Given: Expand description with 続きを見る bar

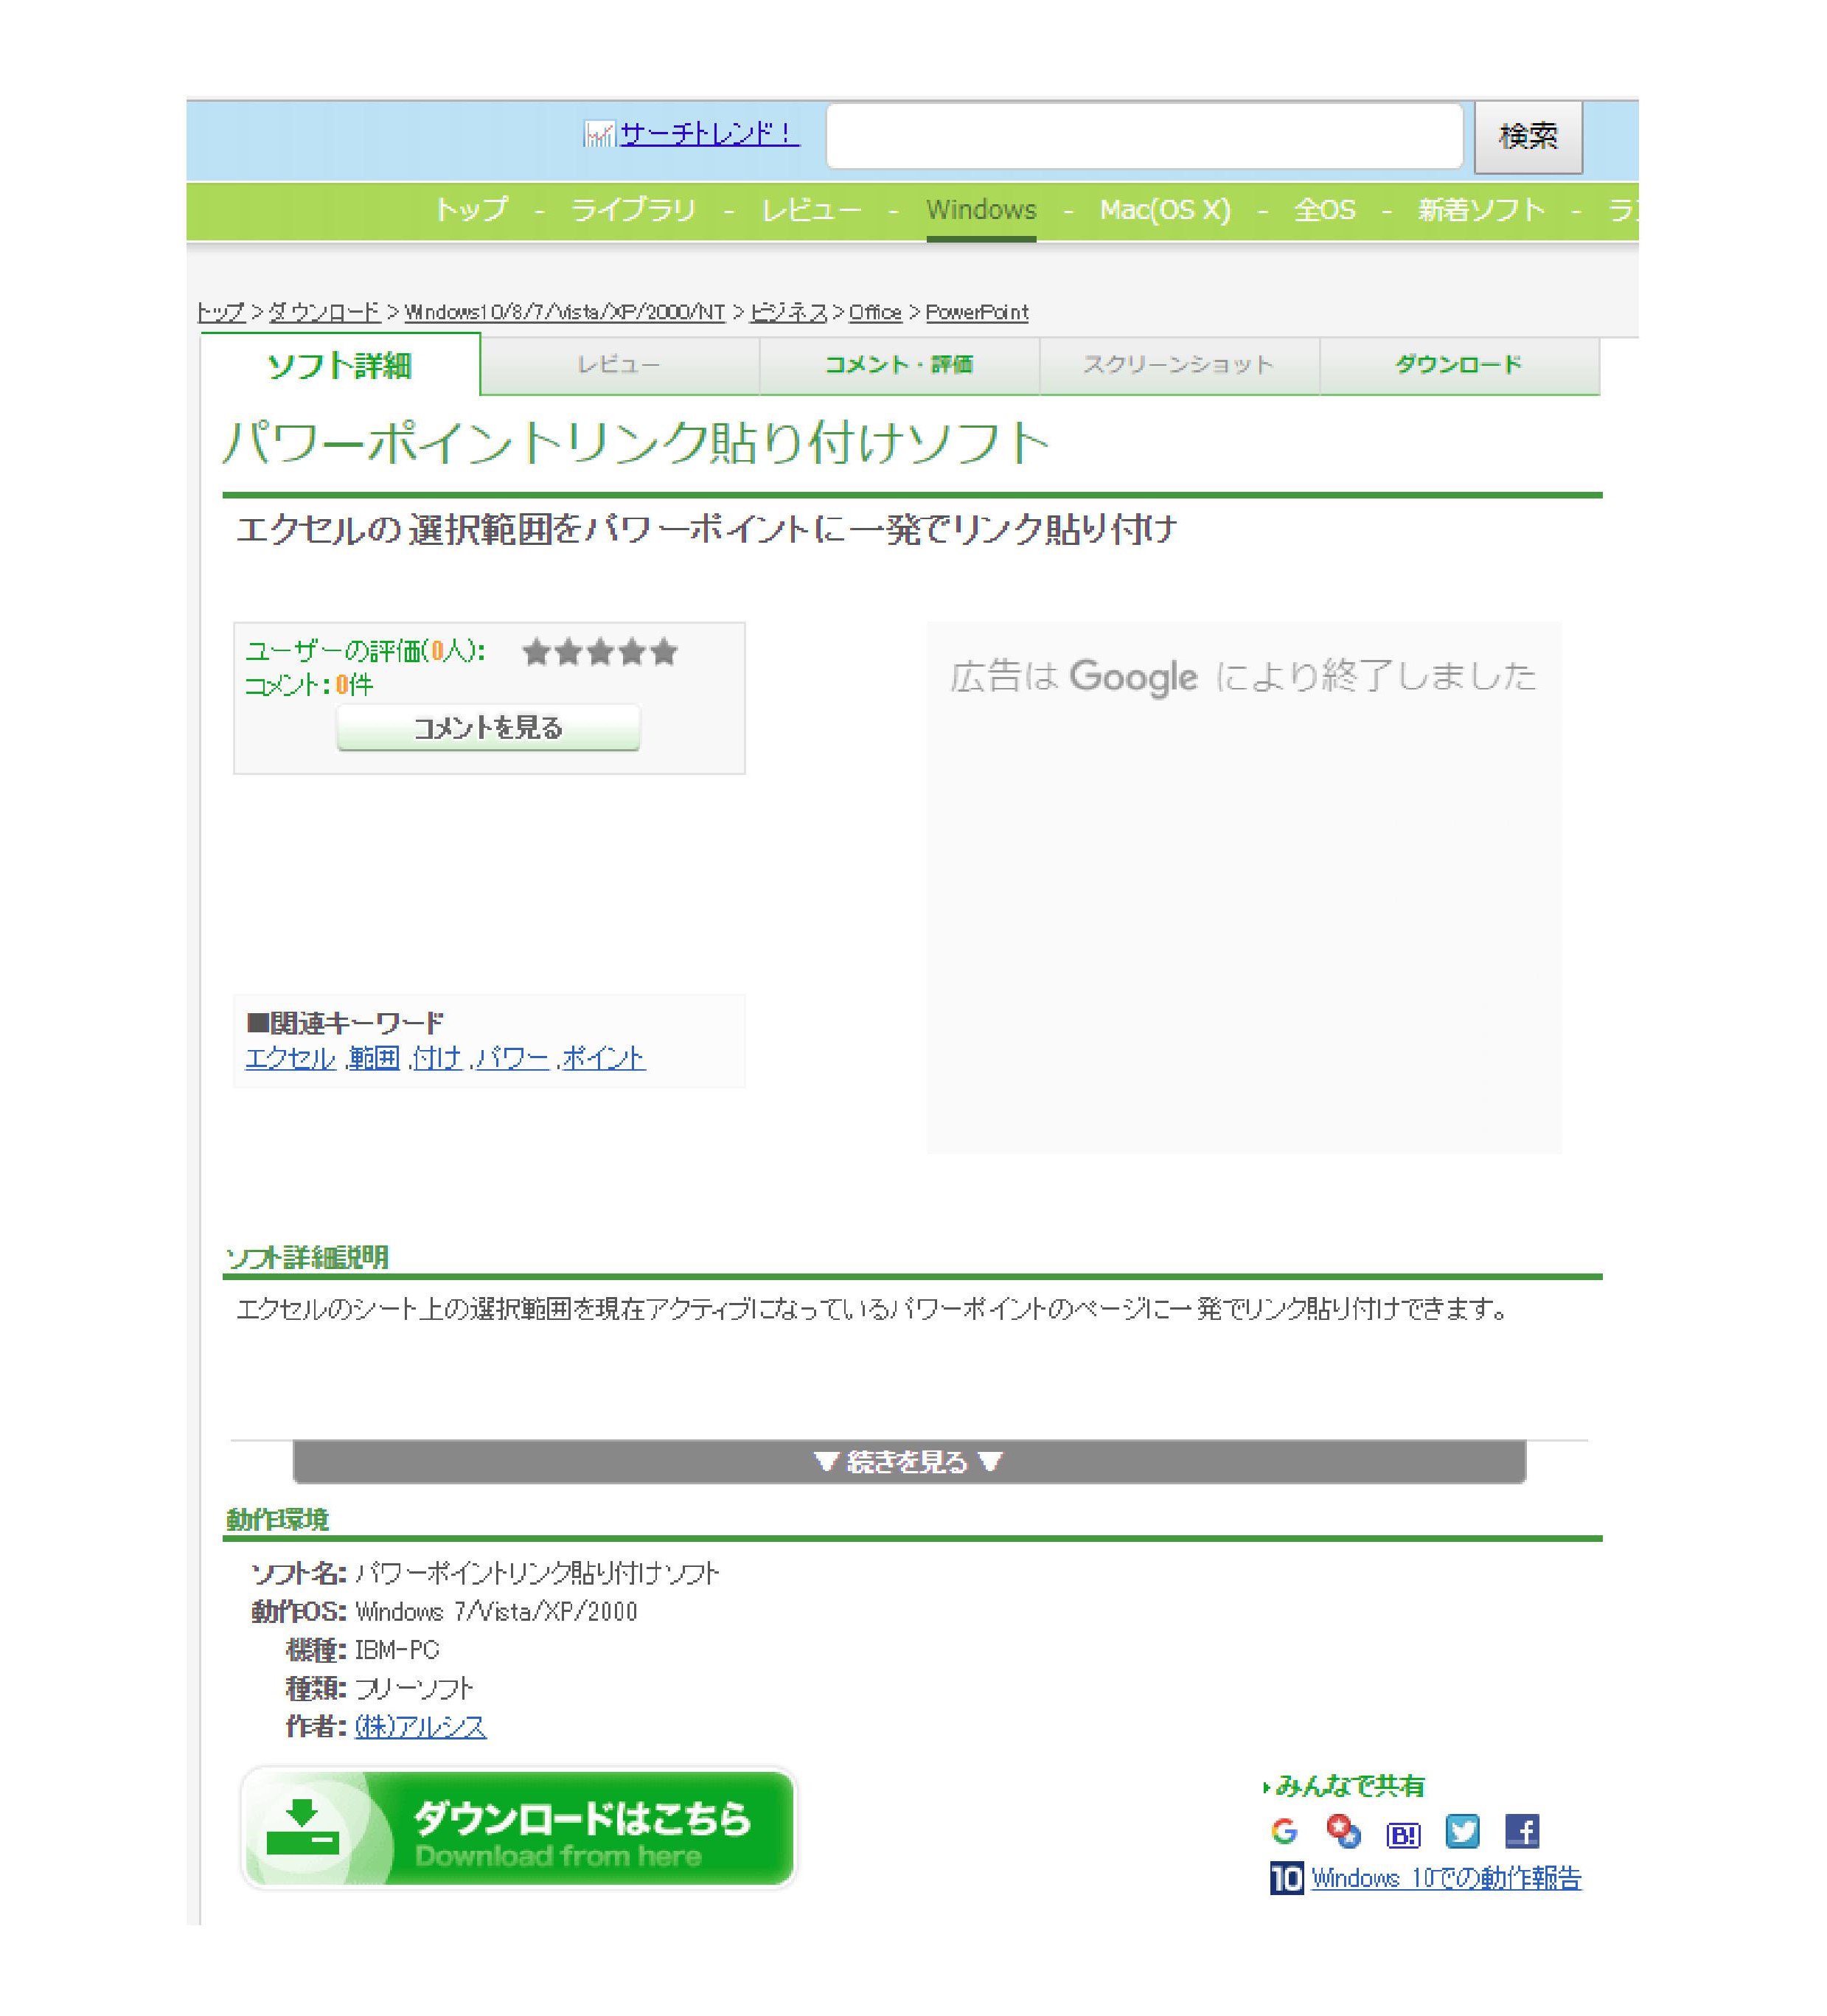Looking at the screenshot, I should 908,1462.
